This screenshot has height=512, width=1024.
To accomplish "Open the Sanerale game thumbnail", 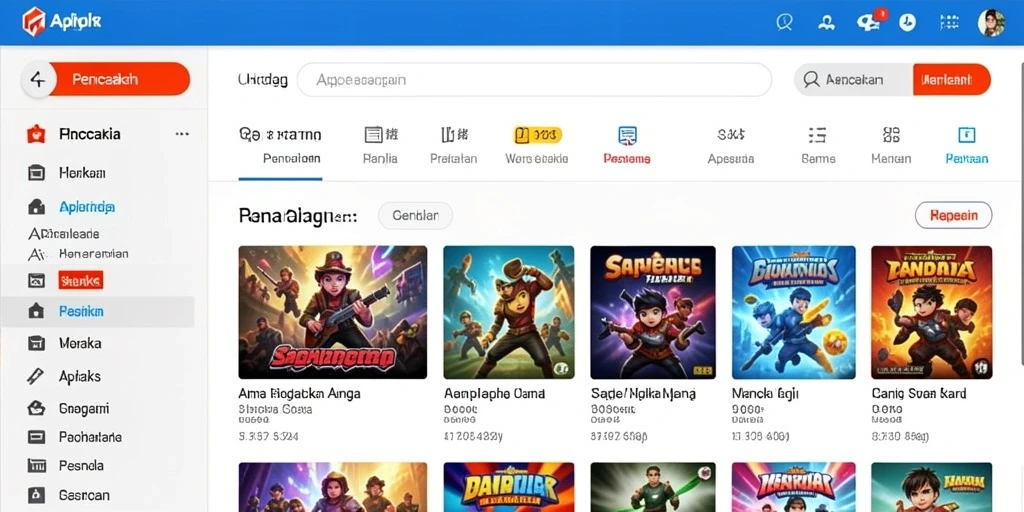I will tap(653, 312).
